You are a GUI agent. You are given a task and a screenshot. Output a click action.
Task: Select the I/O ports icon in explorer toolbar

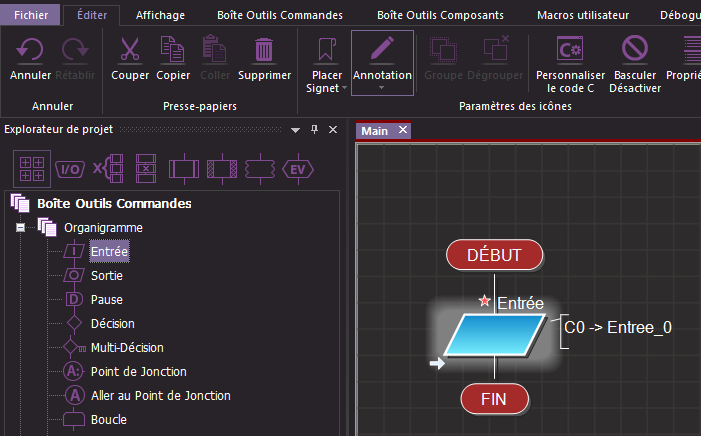pos(69,169)
